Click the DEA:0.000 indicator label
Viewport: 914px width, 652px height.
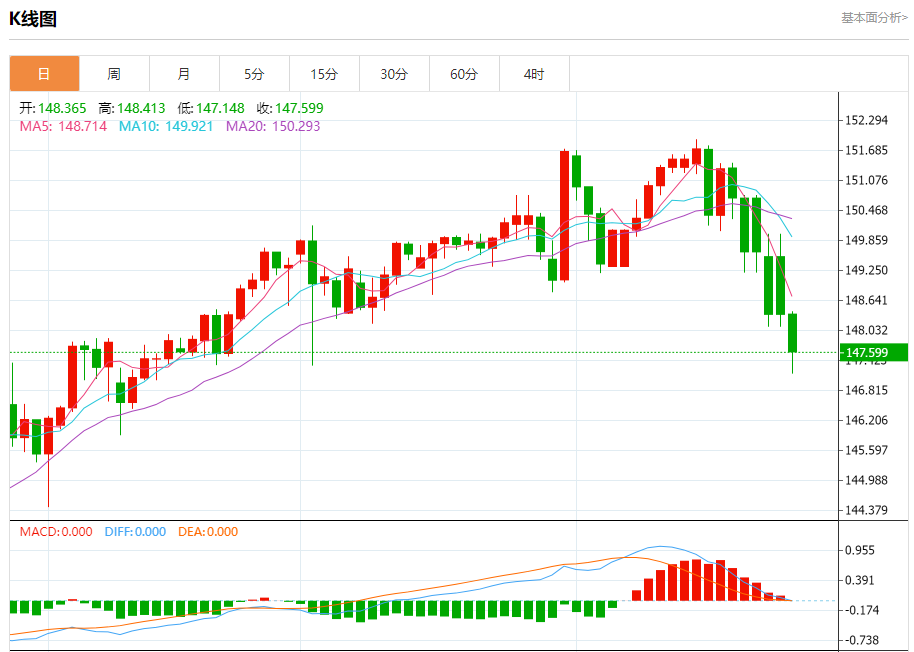[x=208, y=532]
